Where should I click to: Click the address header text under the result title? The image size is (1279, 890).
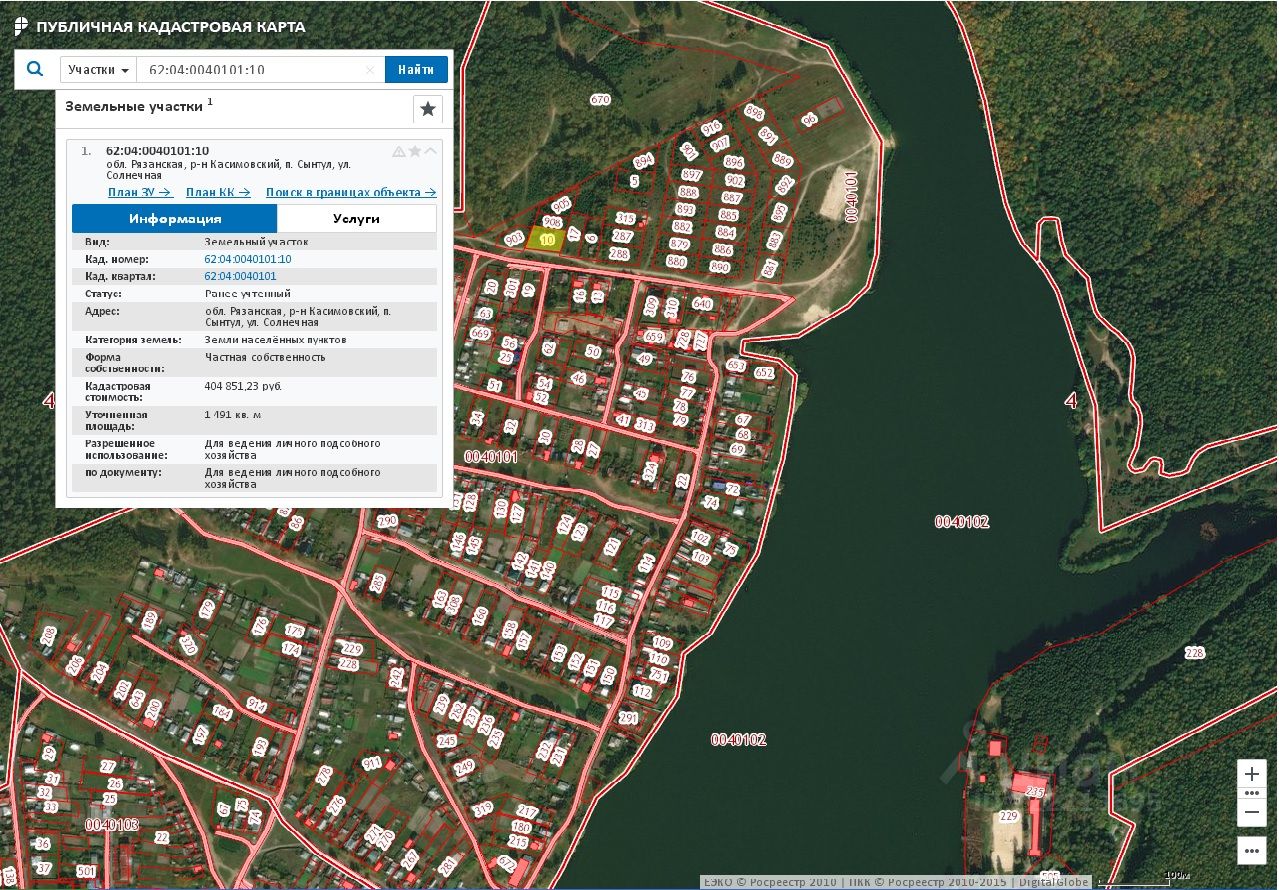[228, 169]
